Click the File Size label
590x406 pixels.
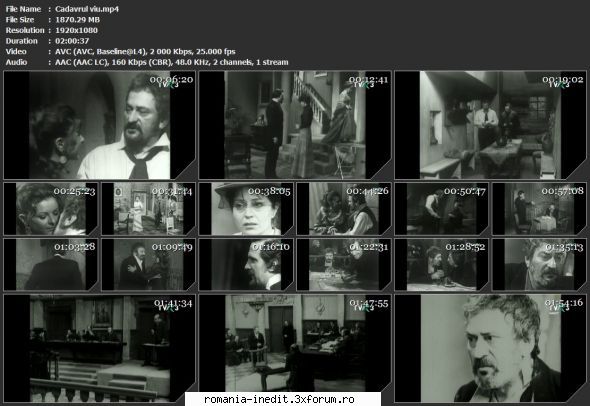click(x=20, y=20)
